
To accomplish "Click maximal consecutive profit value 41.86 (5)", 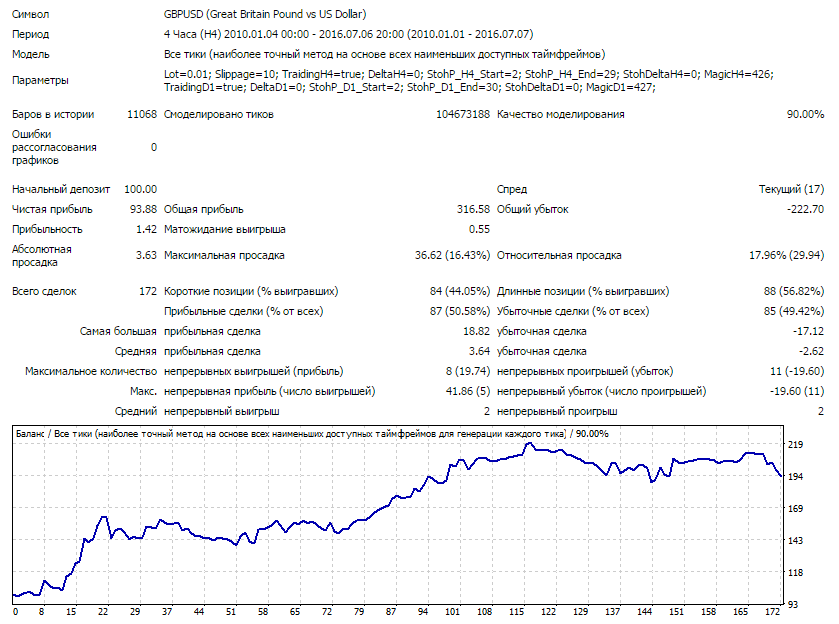I will click(468, 391).
